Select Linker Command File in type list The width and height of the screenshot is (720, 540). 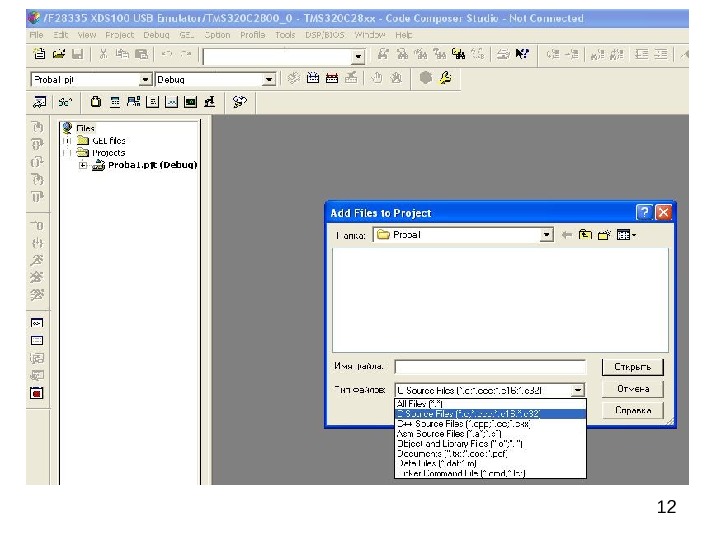pos(490,473)
